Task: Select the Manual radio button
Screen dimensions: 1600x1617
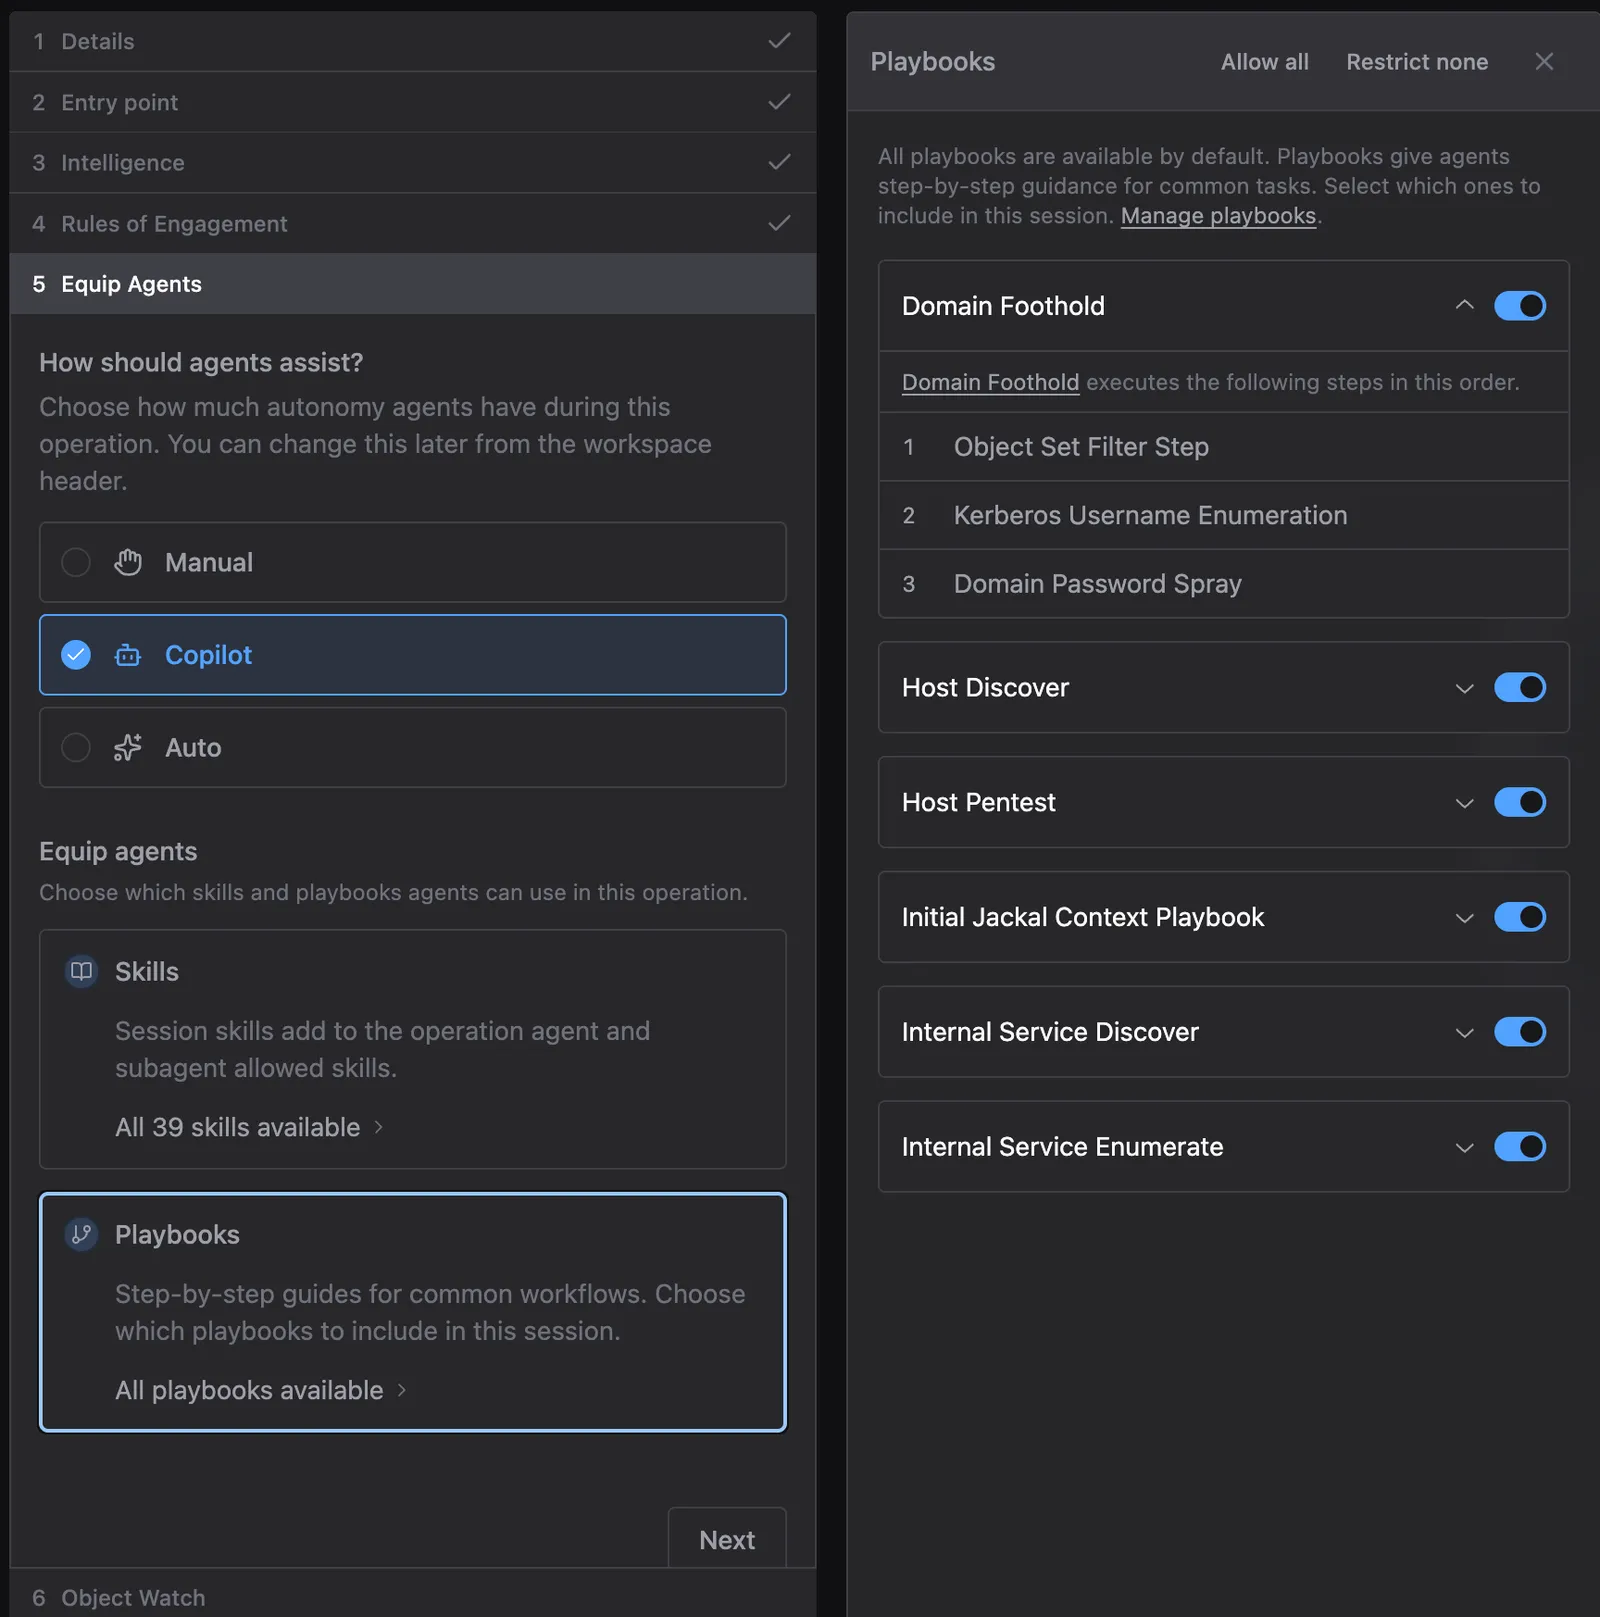Action: pos(76,562)
